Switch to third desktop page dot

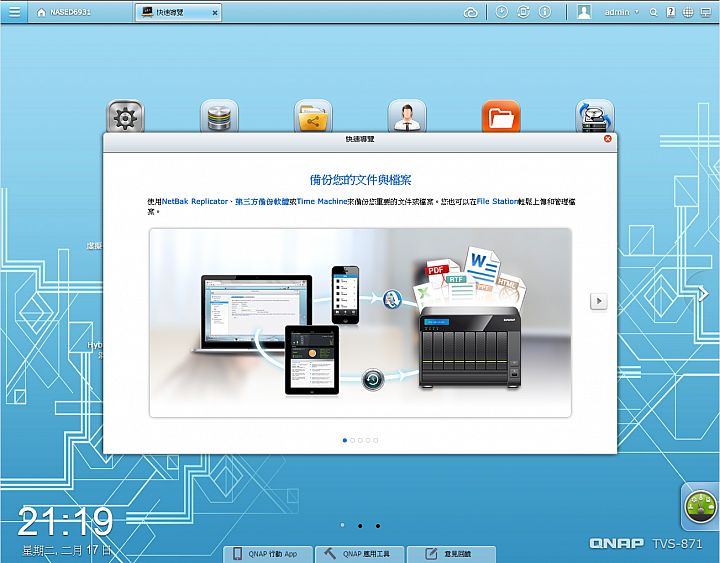(377, 526)
